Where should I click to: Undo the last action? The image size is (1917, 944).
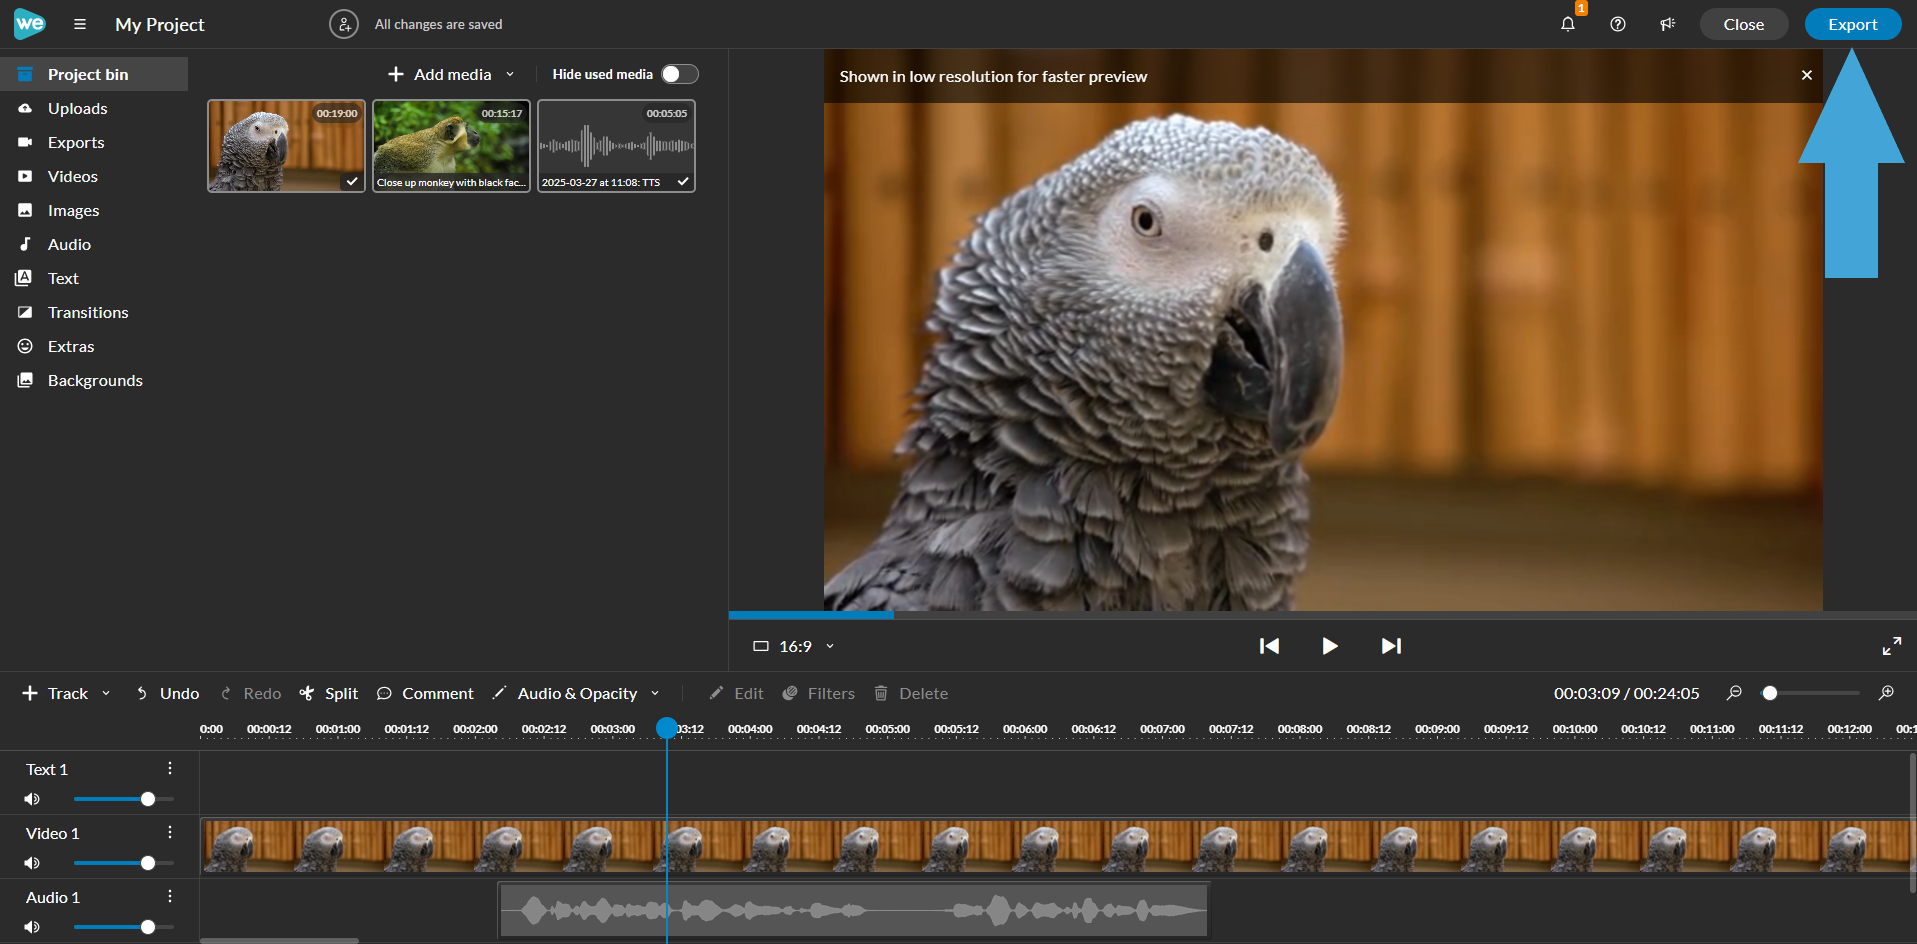167,693
